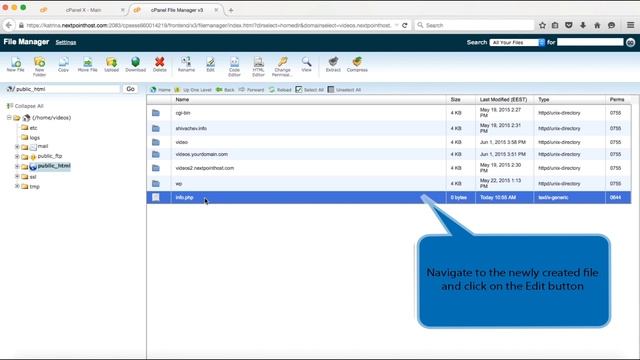
Task: Expand the mail folder node
Action: click(17, 147)
